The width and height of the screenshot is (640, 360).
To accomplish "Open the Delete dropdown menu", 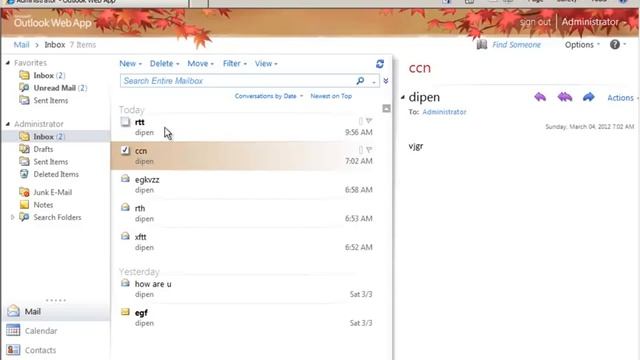I will [x=164, y=64].
